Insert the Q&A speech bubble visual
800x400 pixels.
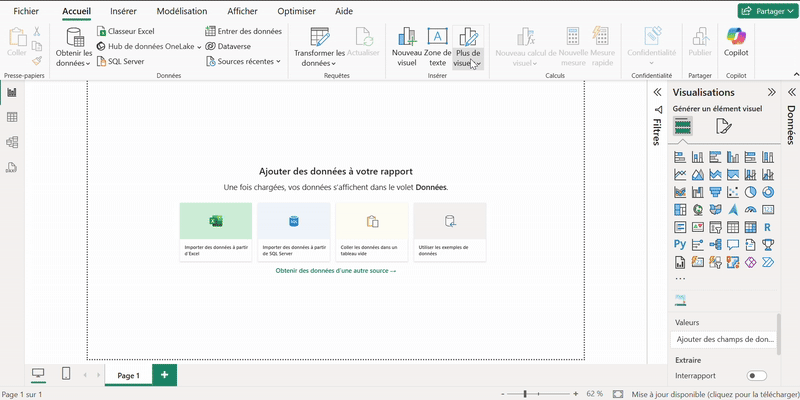coord(732,244)
